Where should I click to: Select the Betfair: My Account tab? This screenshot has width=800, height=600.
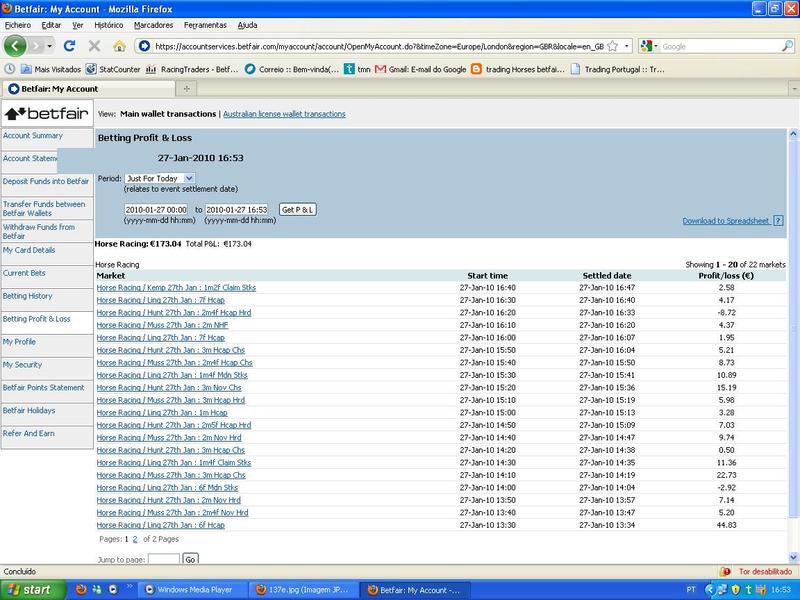click(88, 89)
